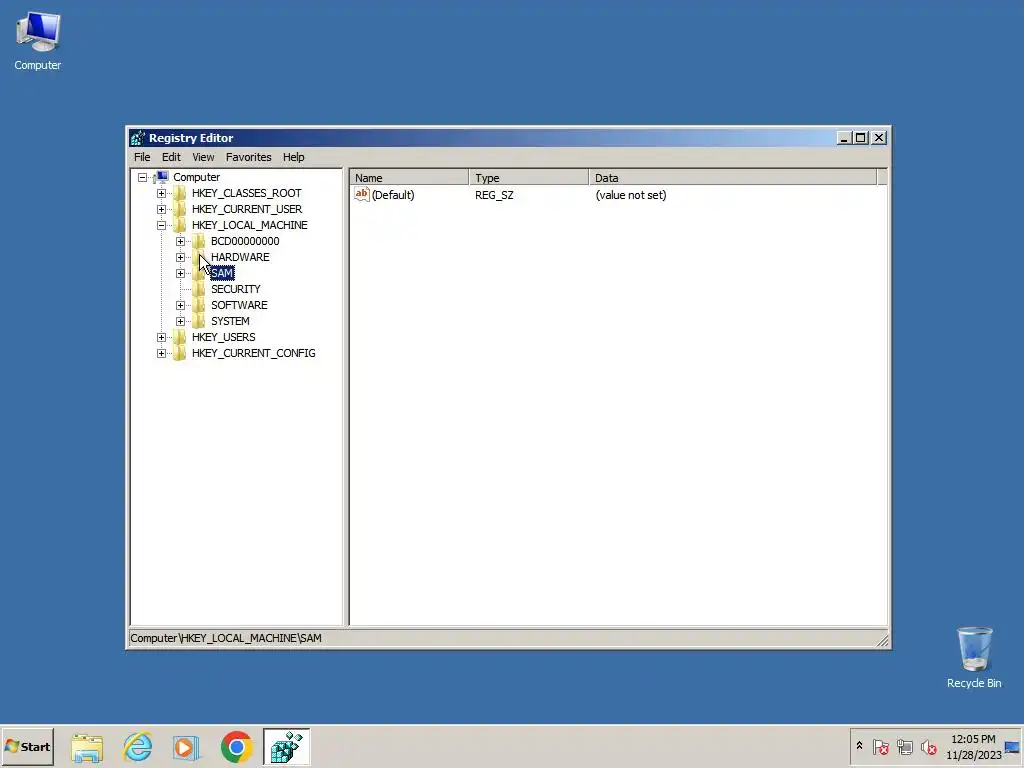Open Windows Media Player from the taskbar
The width and height of the screenshot is (1024, 768).
[186, 747]
